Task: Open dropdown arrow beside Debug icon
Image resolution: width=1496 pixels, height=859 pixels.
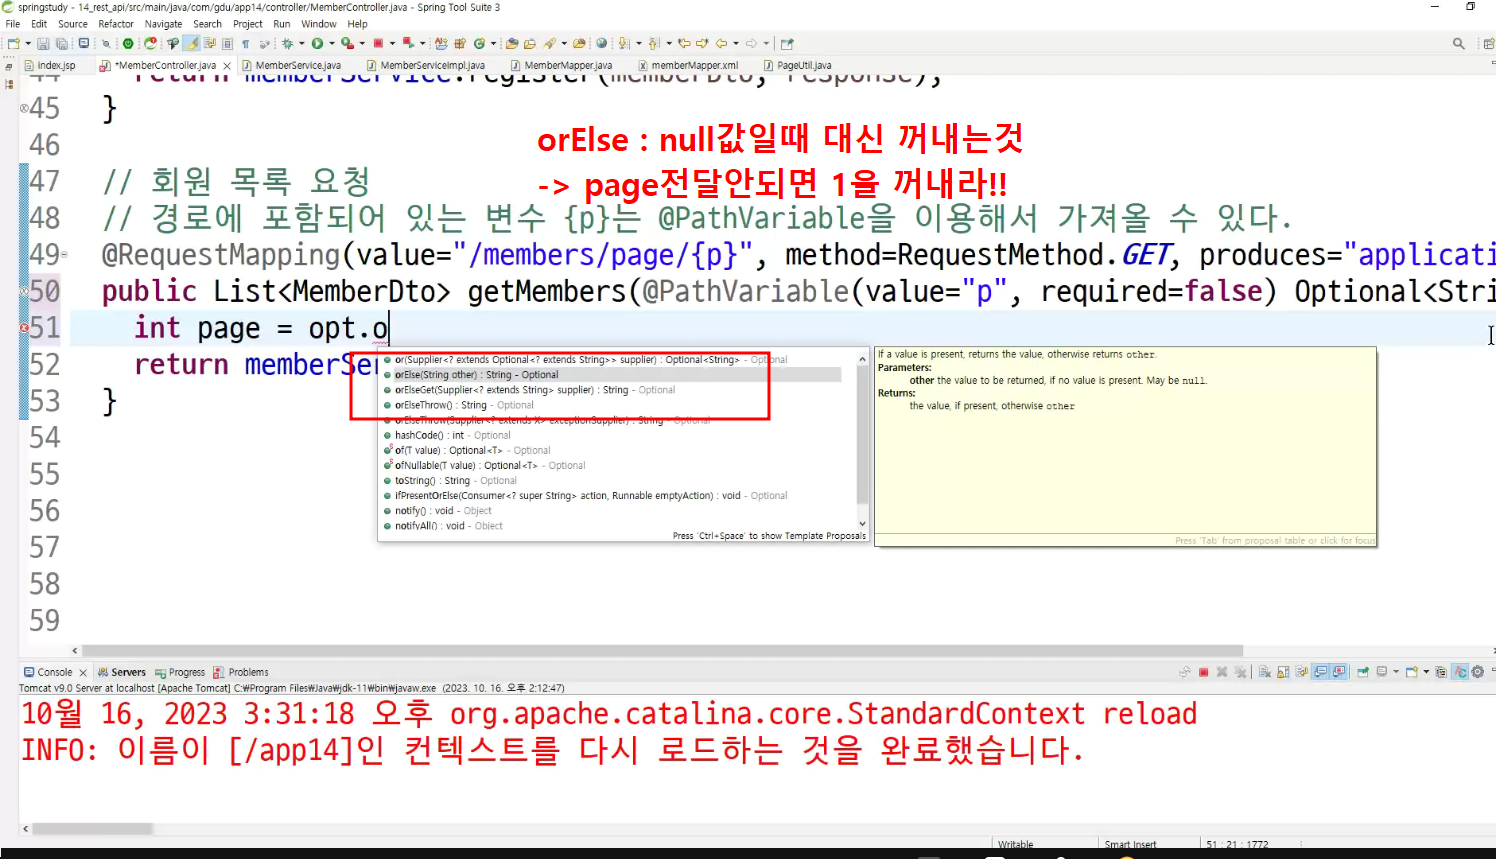Action: pos(302,43)
